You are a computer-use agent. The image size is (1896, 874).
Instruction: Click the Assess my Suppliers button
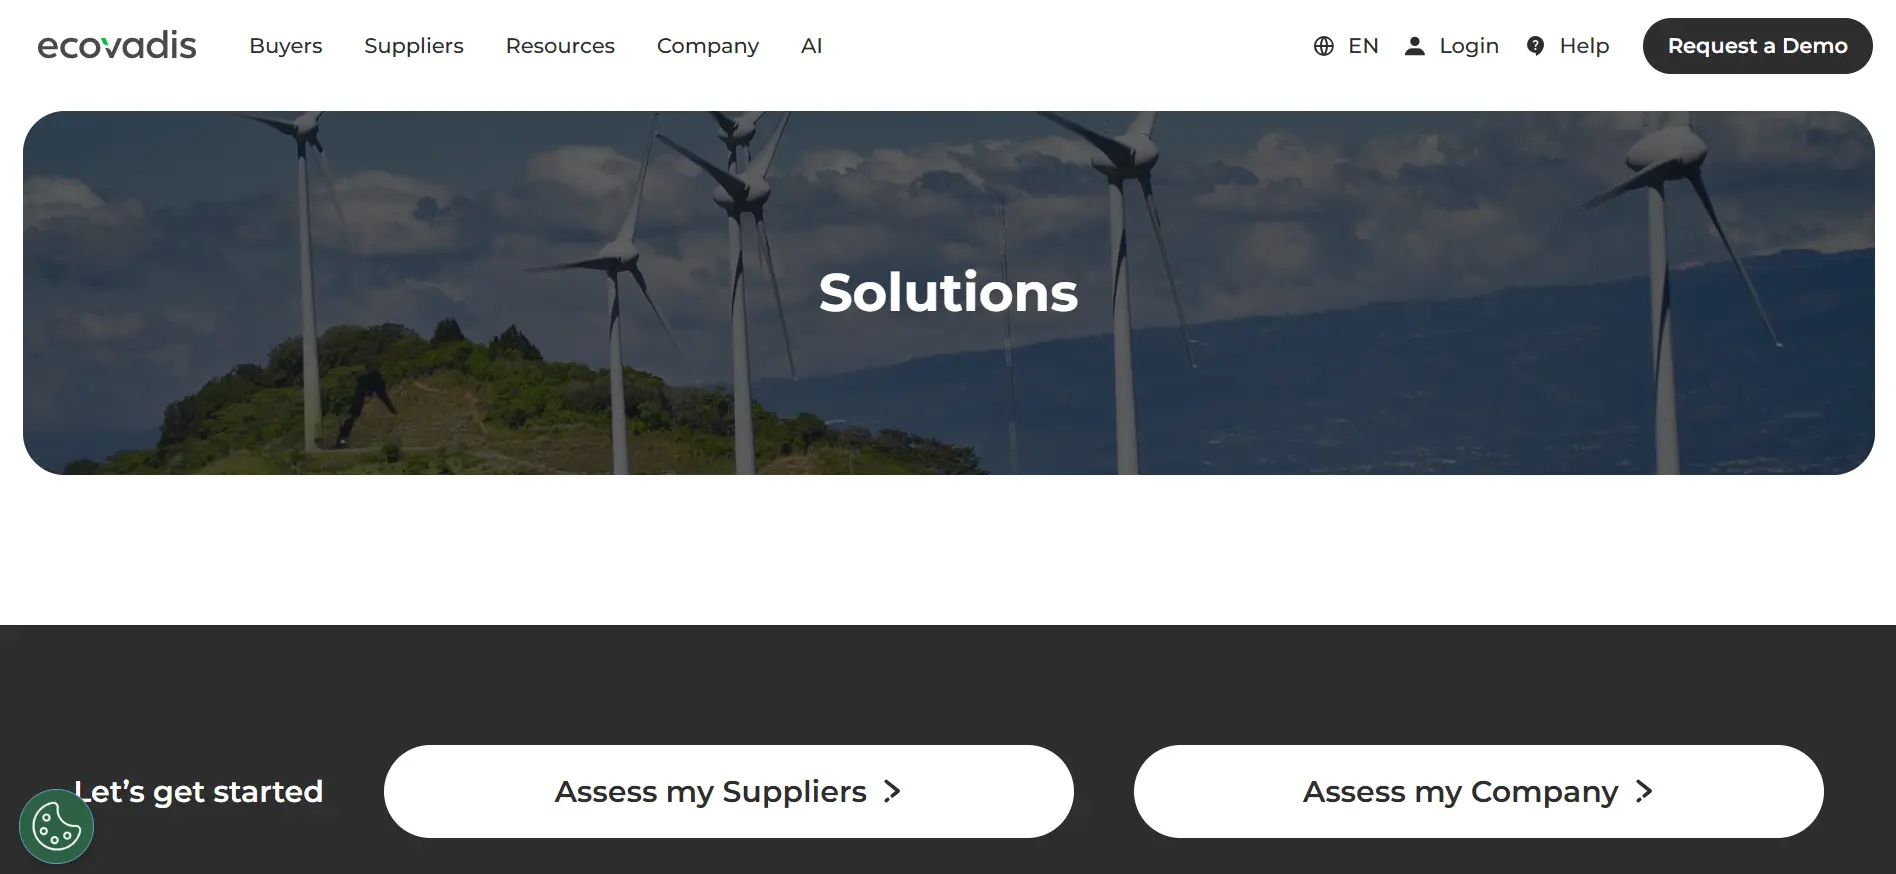[x=729, y=791]
